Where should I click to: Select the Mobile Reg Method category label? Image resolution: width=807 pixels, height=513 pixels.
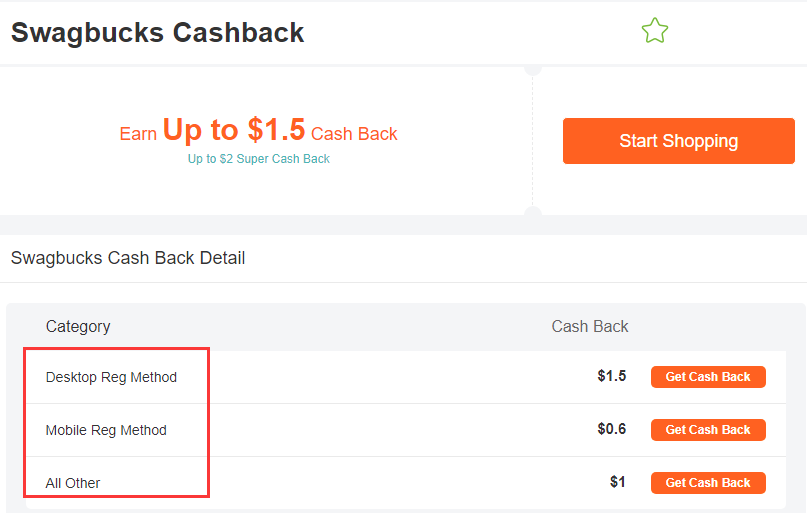coord(106,430)
